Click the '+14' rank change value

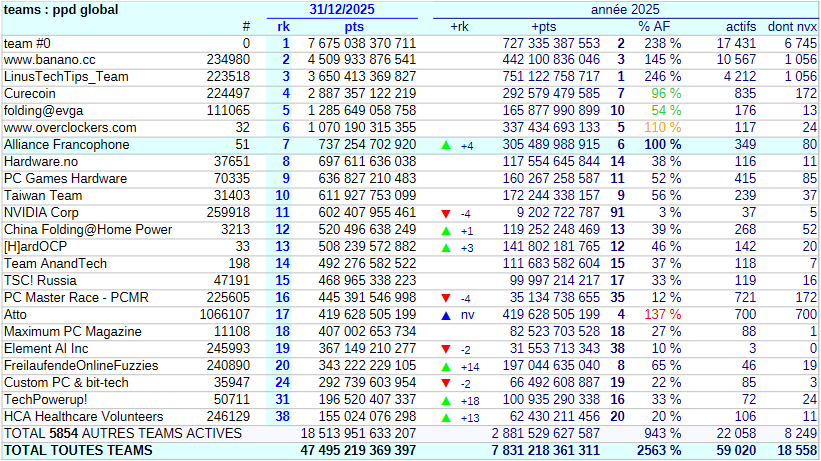[x=470, y=367]
